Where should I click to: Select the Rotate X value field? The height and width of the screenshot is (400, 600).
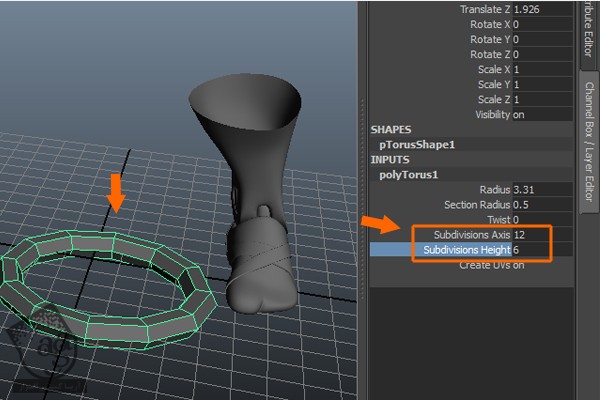pyautogui.click(x=542, y=24)
